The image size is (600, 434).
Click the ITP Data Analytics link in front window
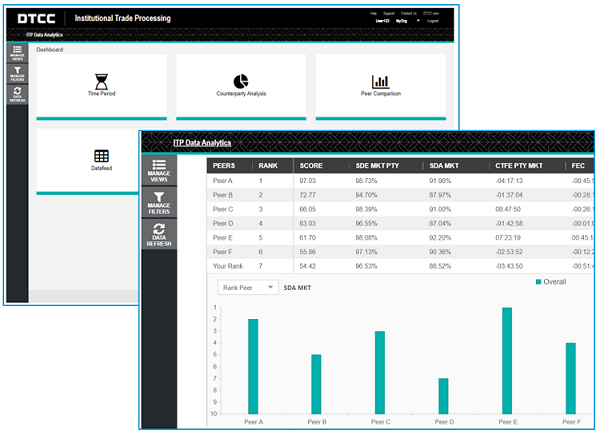(202, 143)
